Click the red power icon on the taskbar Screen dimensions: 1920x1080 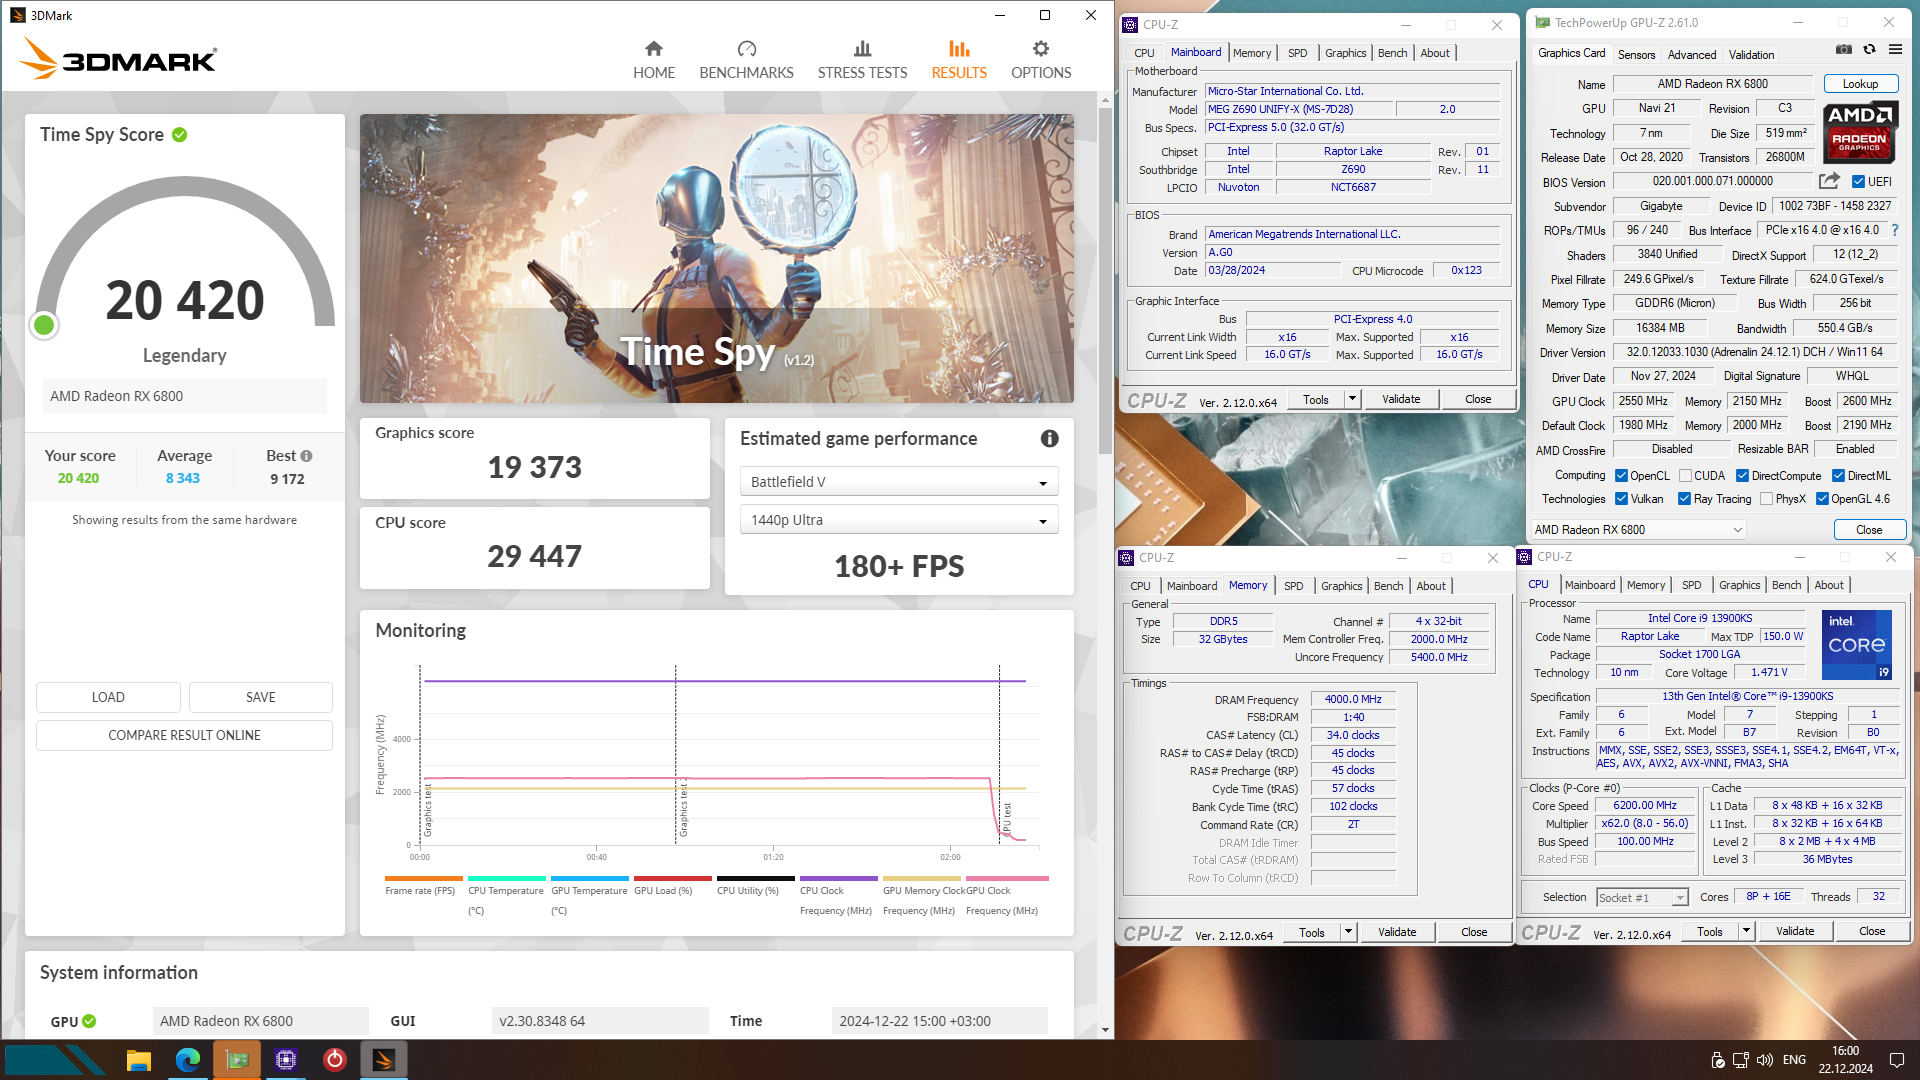[x=335, y=1060]
